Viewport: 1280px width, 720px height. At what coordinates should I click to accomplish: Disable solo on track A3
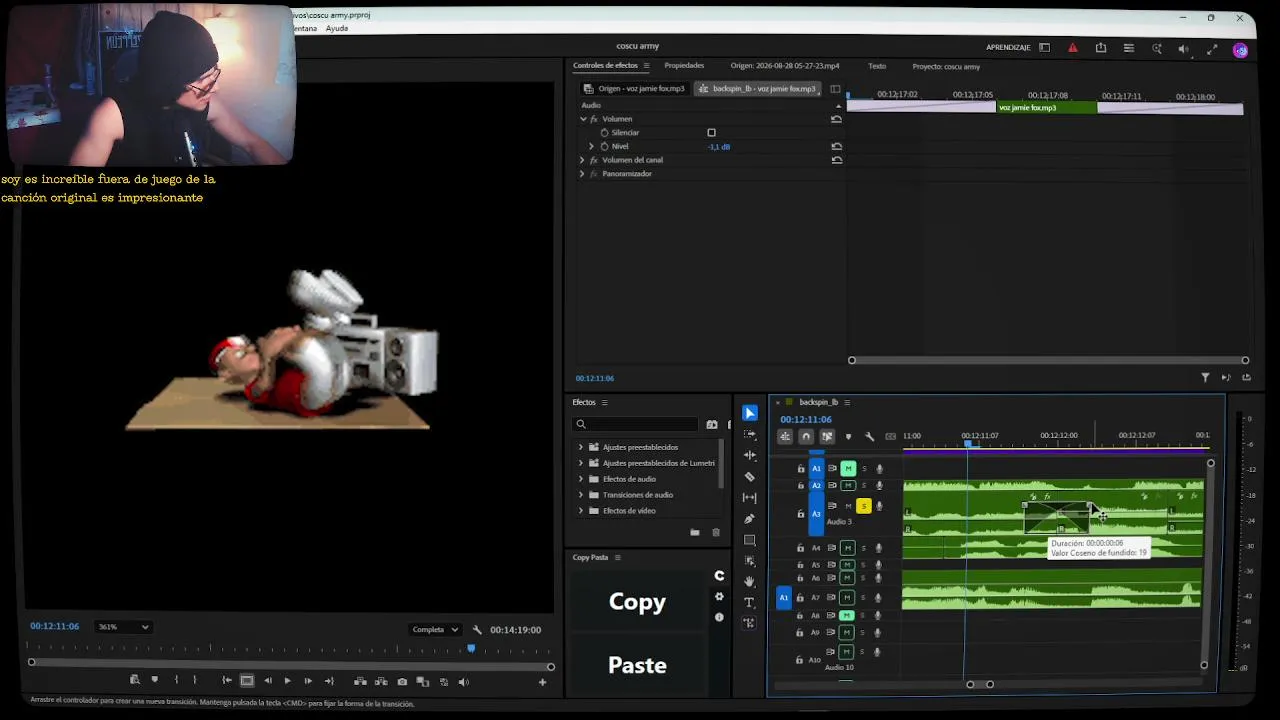[864, 506]
